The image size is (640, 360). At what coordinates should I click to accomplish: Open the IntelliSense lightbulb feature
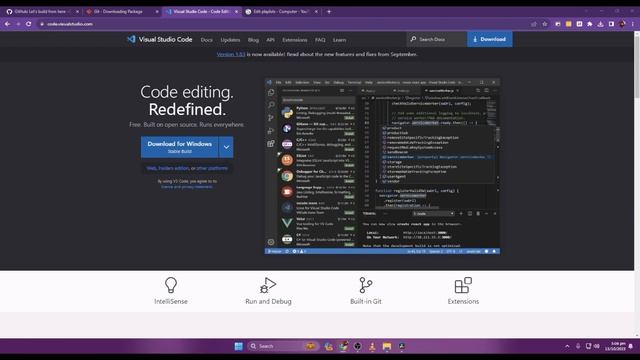171,291
